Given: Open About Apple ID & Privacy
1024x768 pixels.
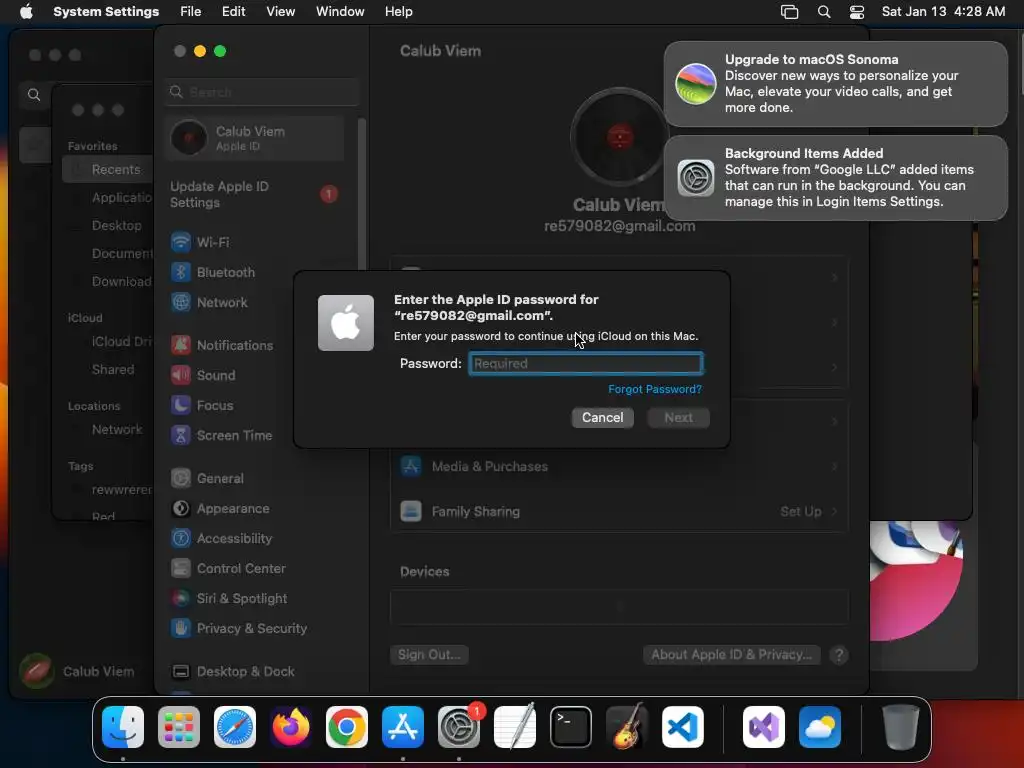Looking at the screenshot, I should point(731,654).
